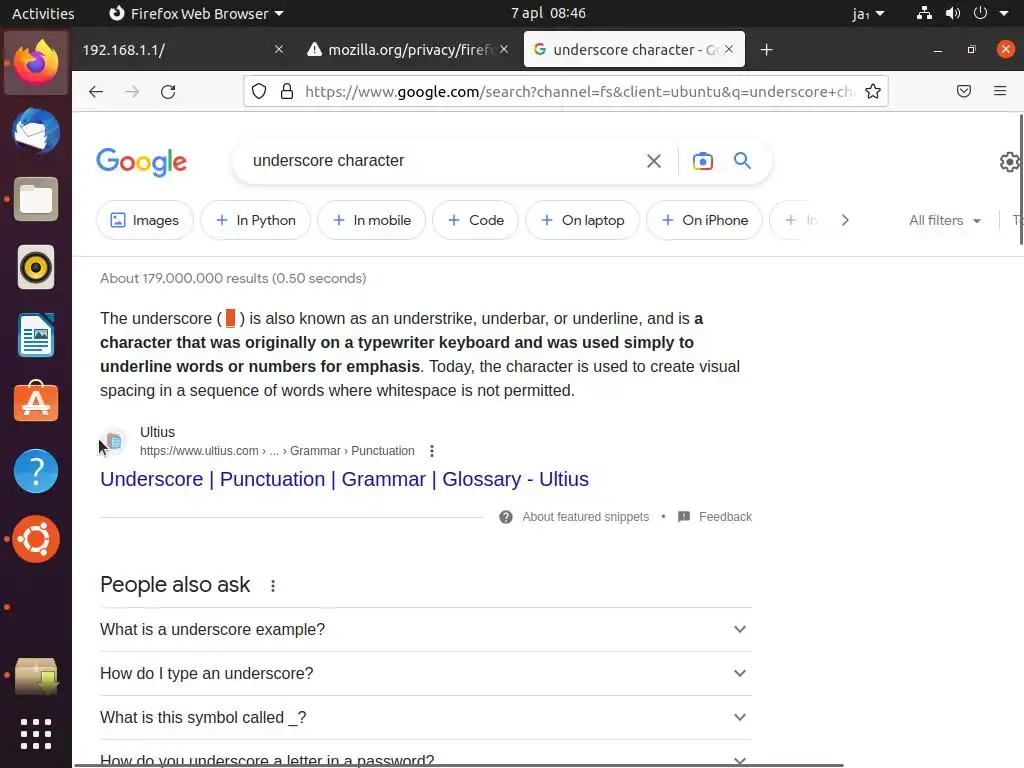Close the underscore character Google tab
The height and width of the screenshot is (768, 1024).
tap(729, 49)
